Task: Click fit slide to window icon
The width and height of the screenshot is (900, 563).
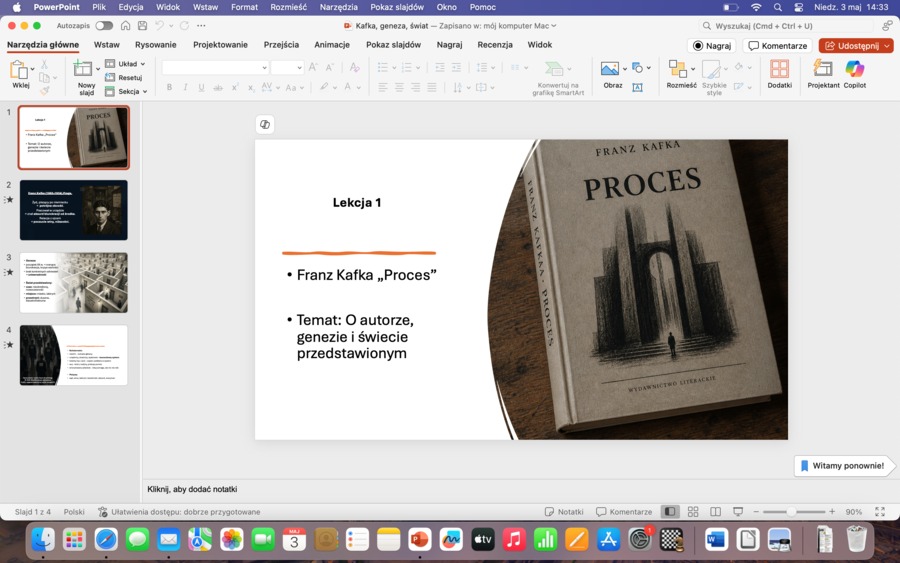Action: coord(880,511)
